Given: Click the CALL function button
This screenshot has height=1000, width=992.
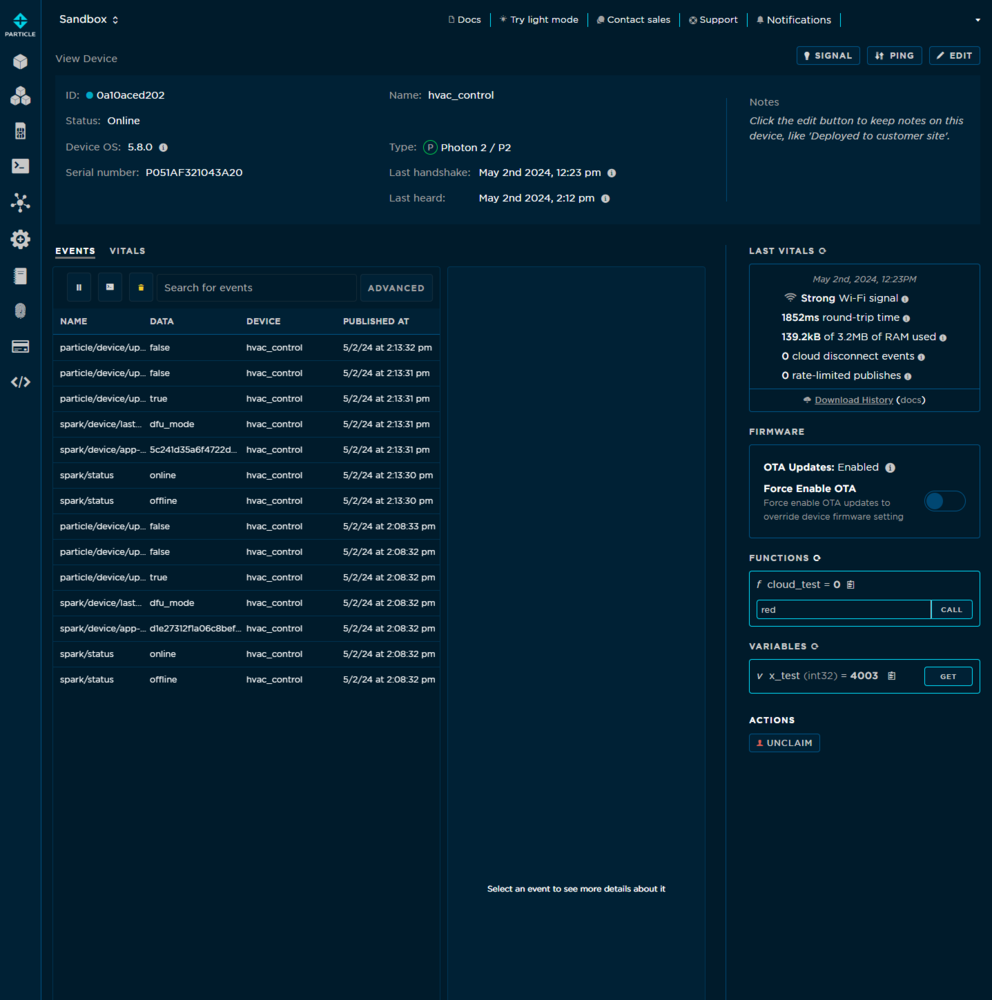Looking at the screenshot, I should pyautogui.click(x=951, y=610).
